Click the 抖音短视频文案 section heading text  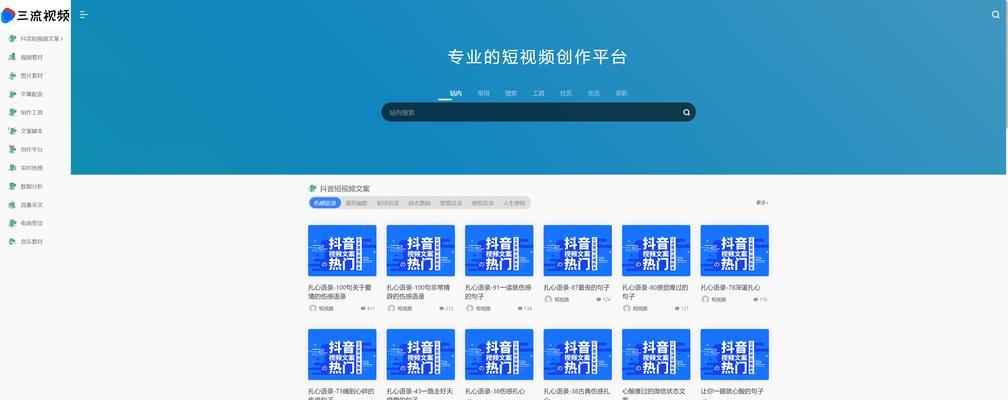(x=345, y=189)
